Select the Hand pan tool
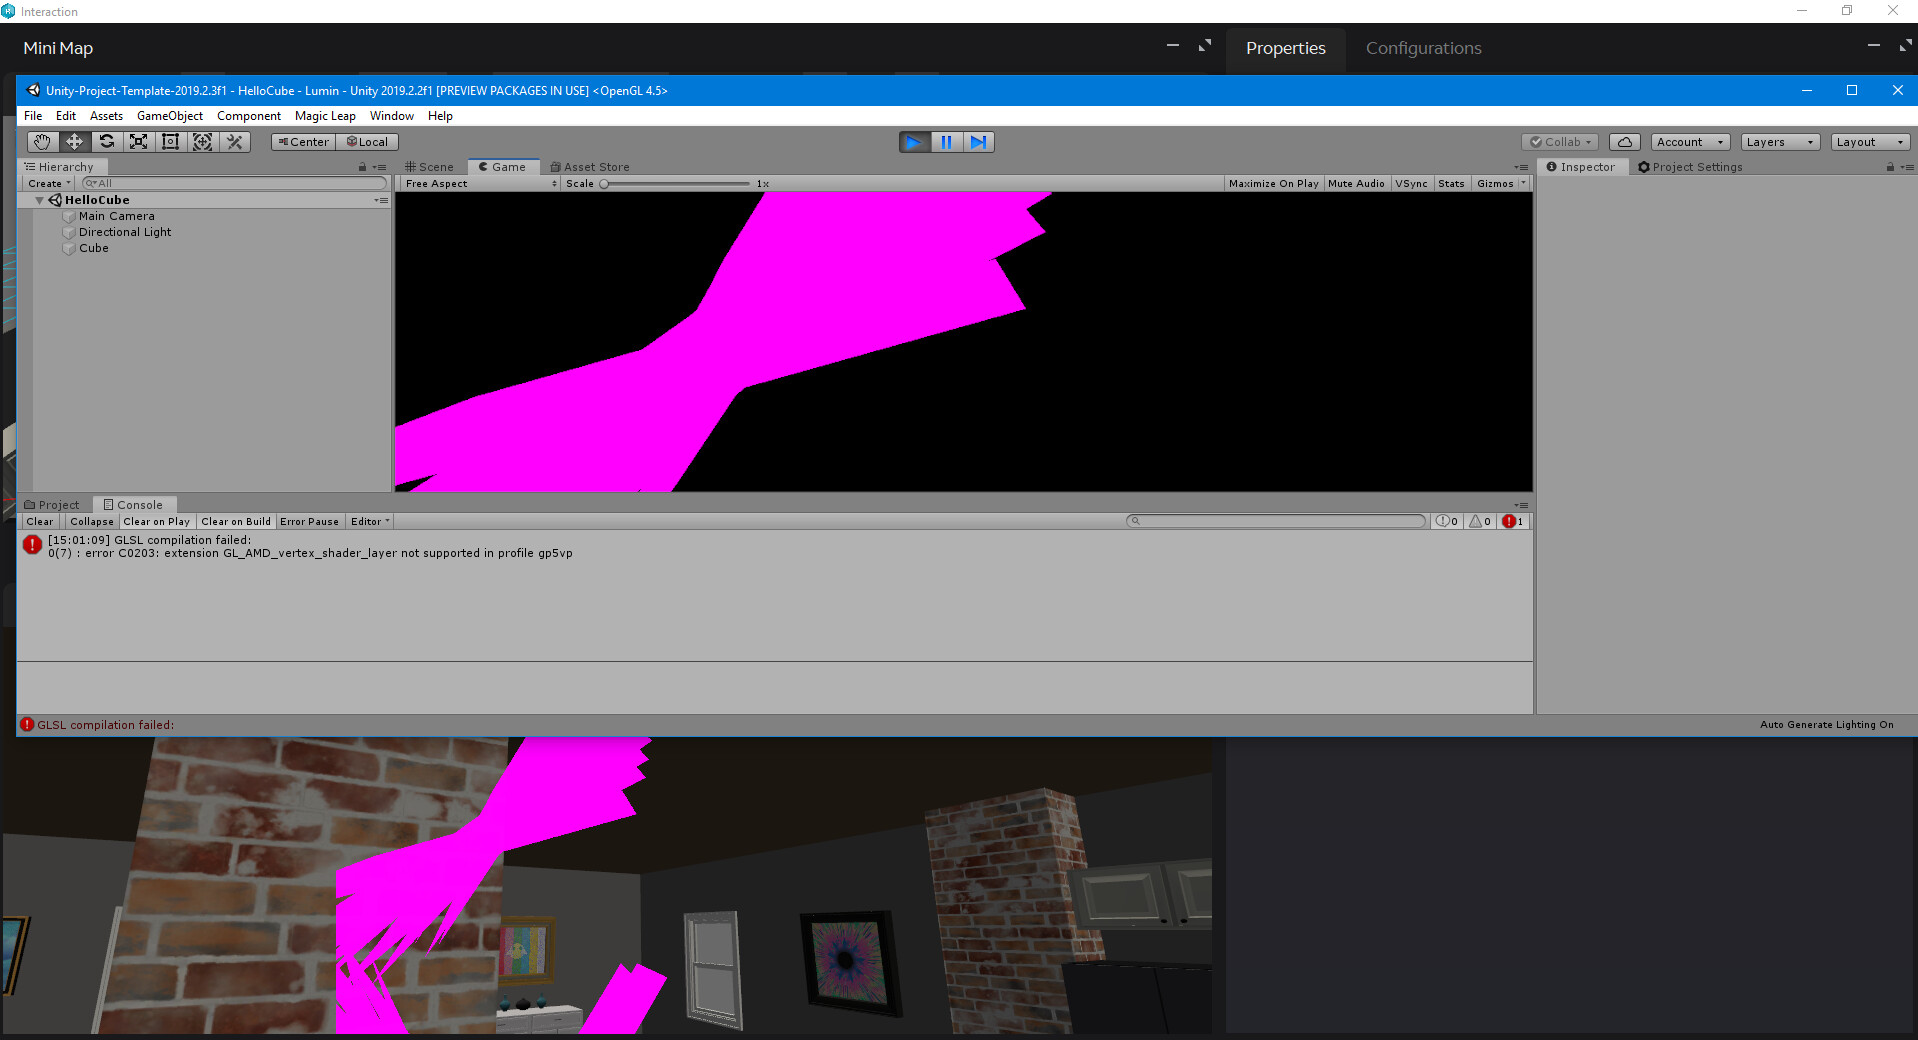 [x=42, y=142]
